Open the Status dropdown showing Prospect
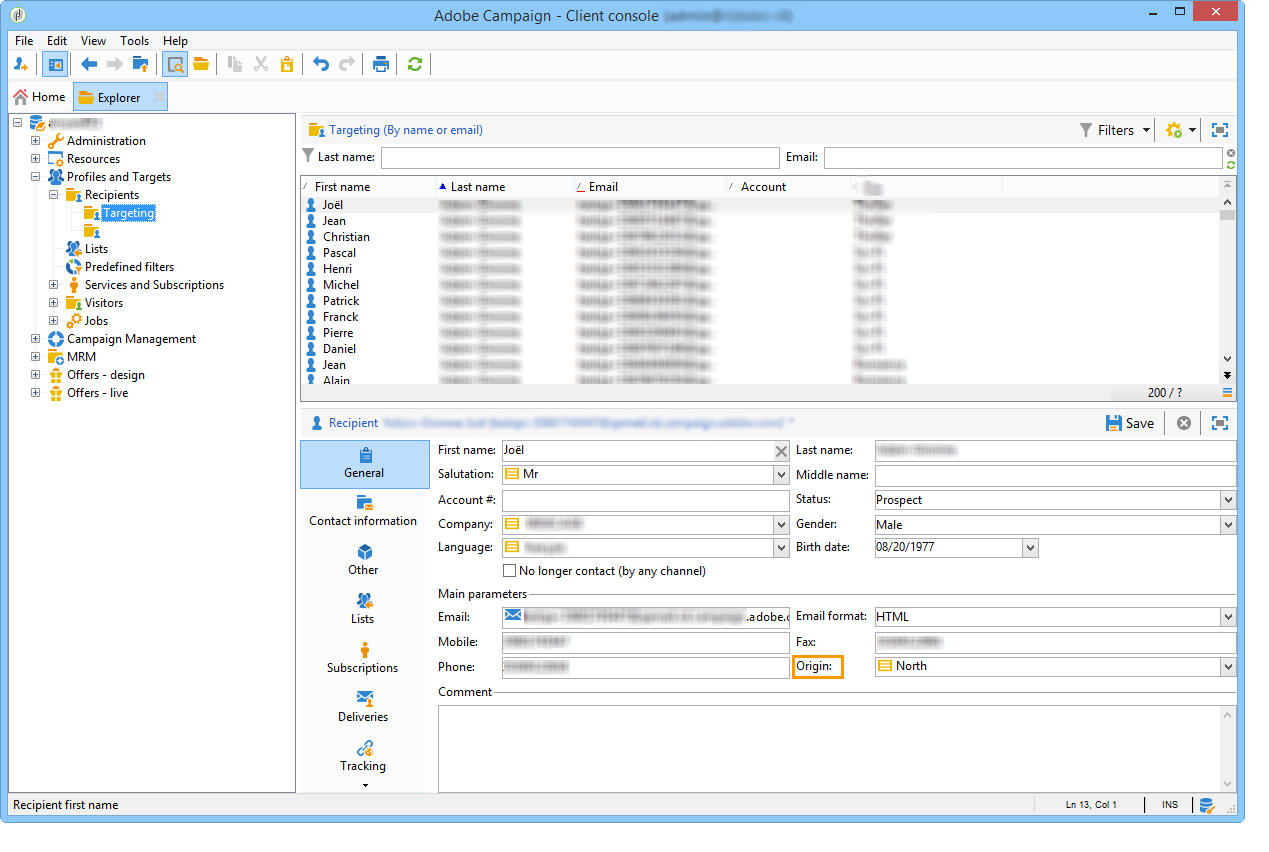Image resolution: width=1269 pixels, height=852 pixels. coord(1227,500)
